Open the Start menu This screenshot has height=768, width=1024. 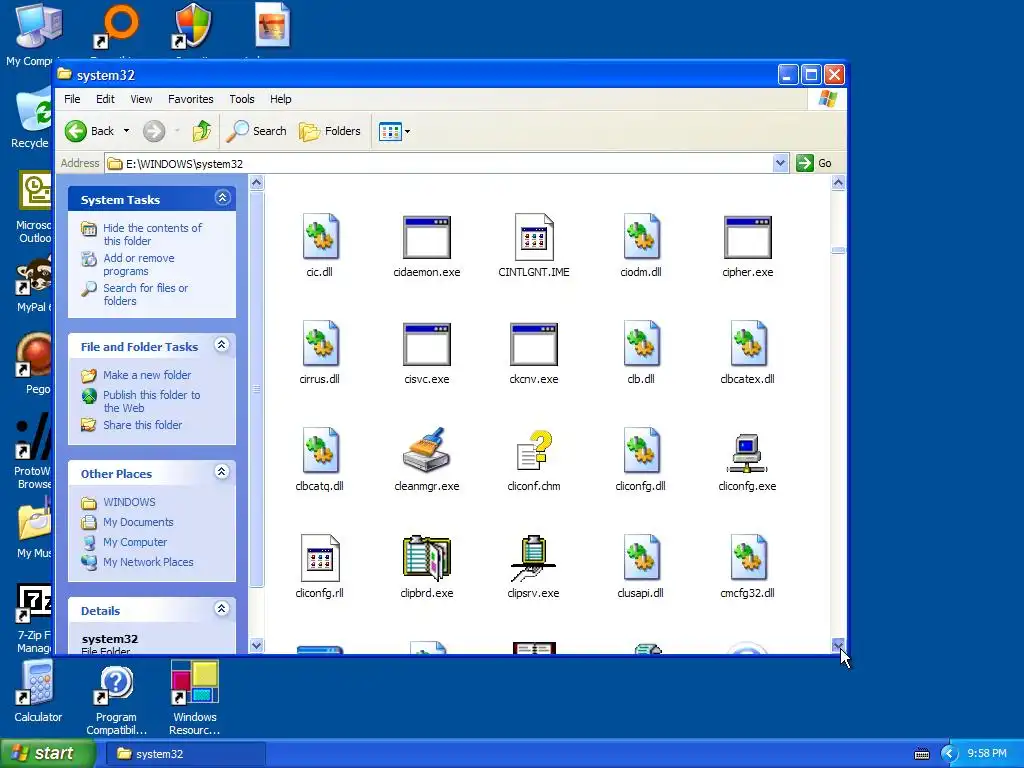pyautogui.click(x=47, y=753)
